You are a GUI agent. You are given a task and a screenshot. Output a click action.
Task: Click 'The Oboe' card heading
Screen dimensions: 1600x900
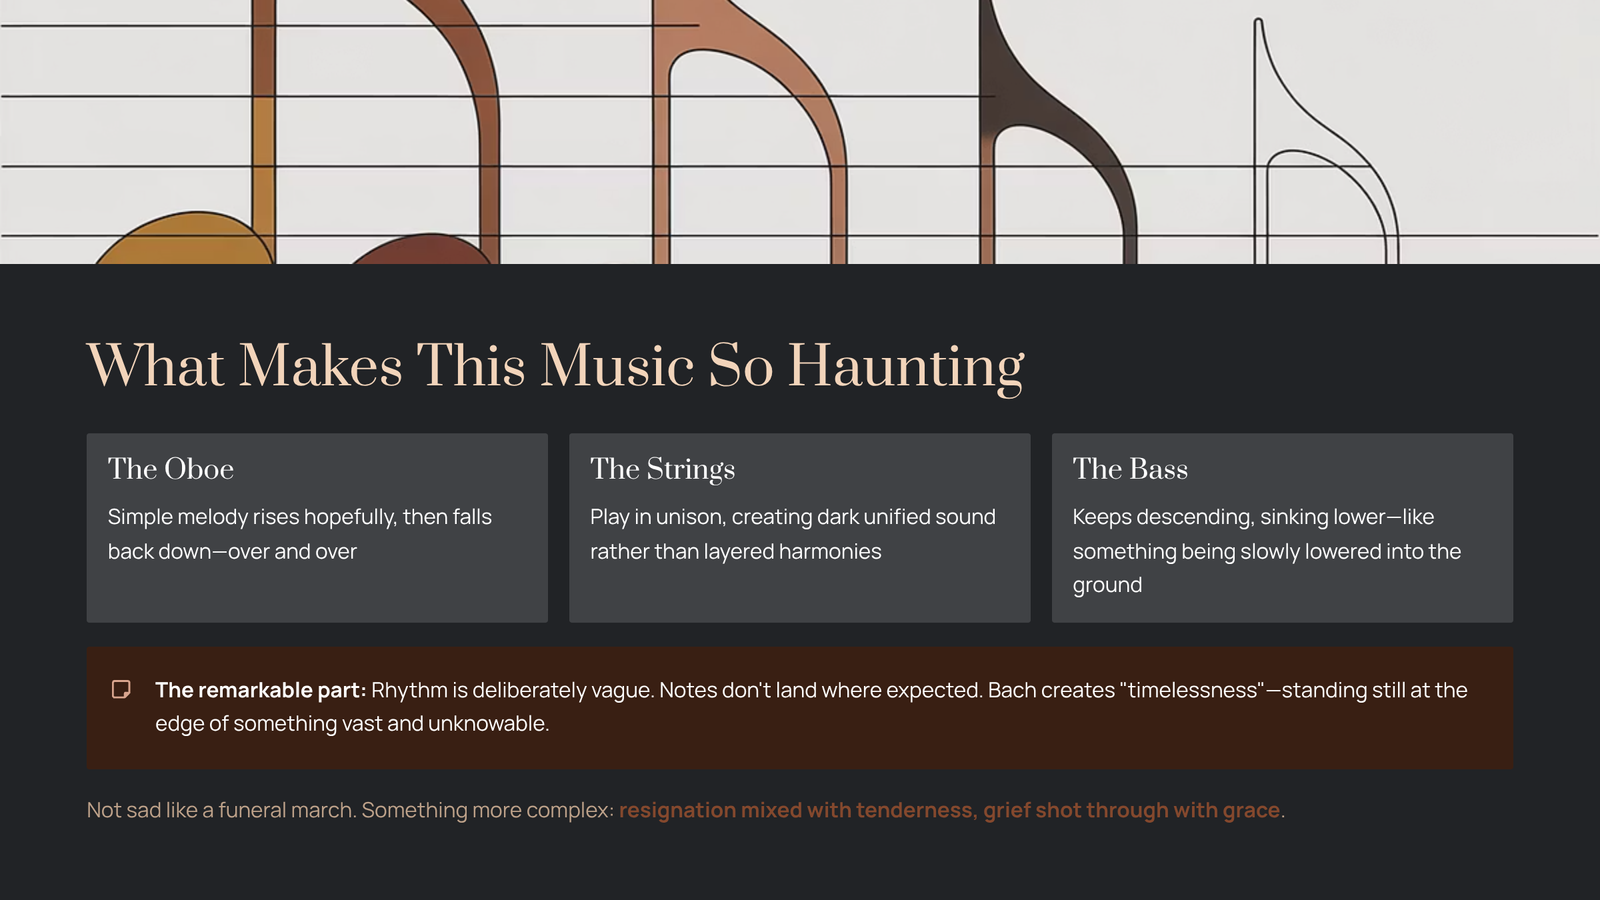click(171, 469)
